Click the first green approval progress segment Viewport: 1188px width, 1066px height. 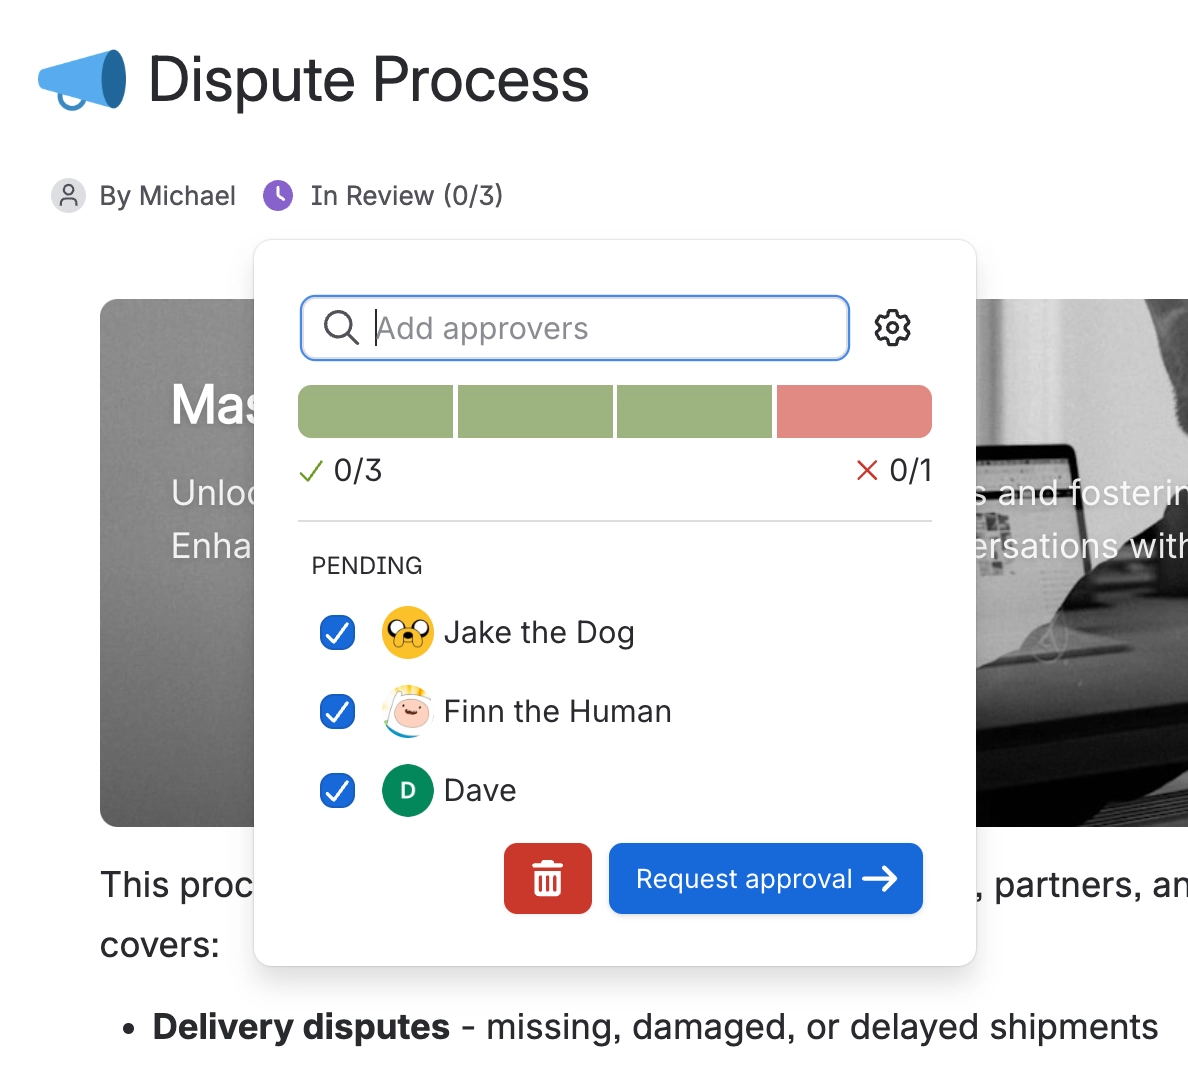pos(376,411)
